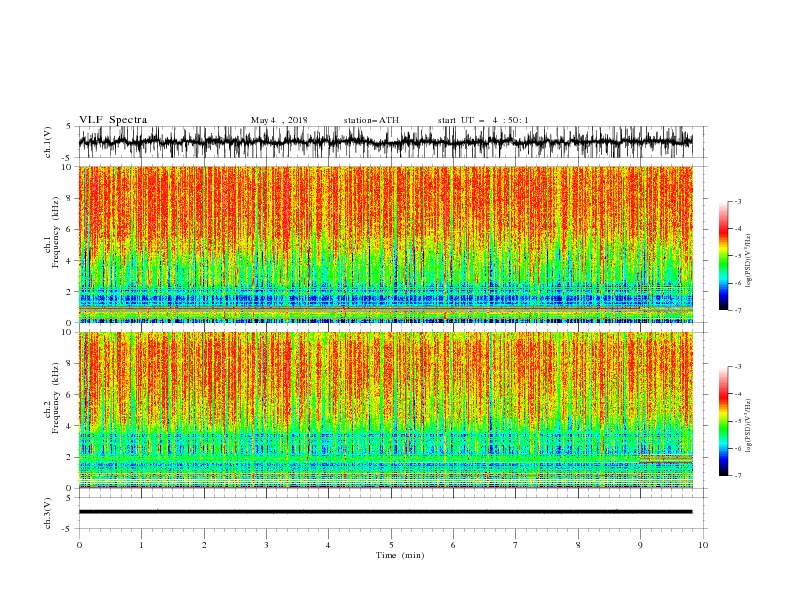Click the ch.1 "Frequency (kHz)" axis label
The height and width of the screenshot is (612, 792).
(x=56, y=233)
